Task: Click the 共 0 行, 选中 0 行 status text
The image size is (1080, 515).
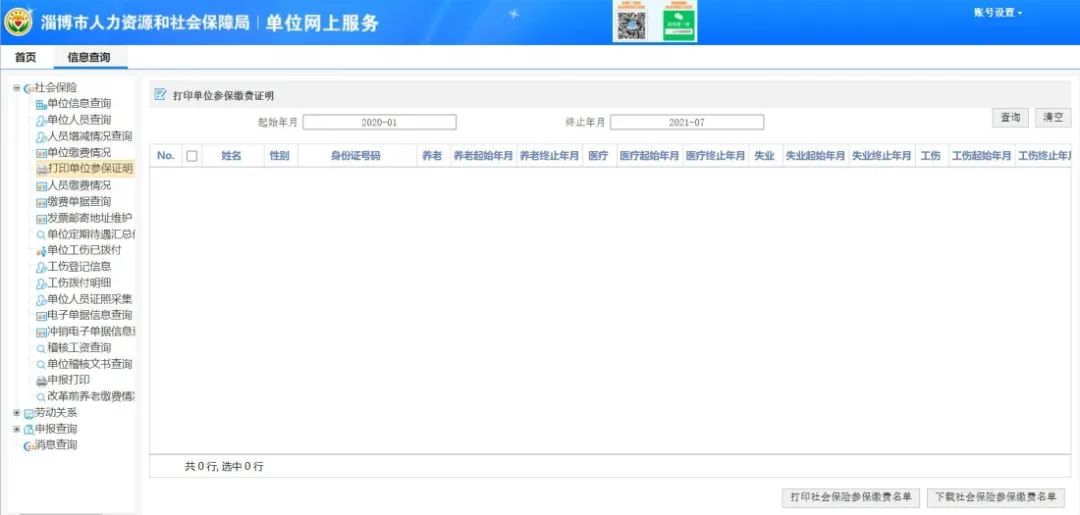Action: [x=224, y=467]
